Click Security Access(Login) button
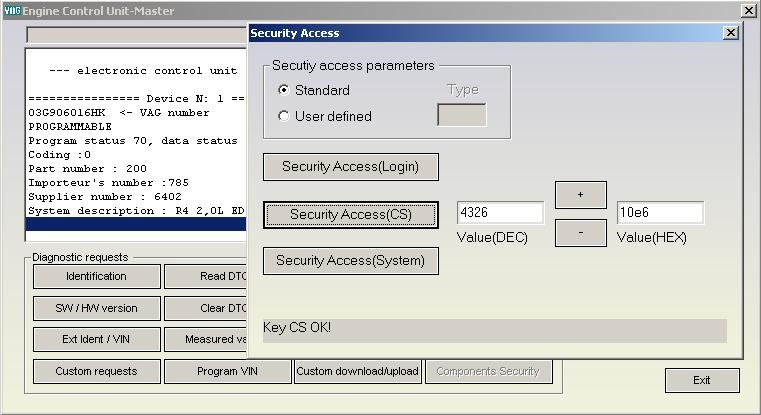This screenshot has height=415, width=761. [350, 167]
